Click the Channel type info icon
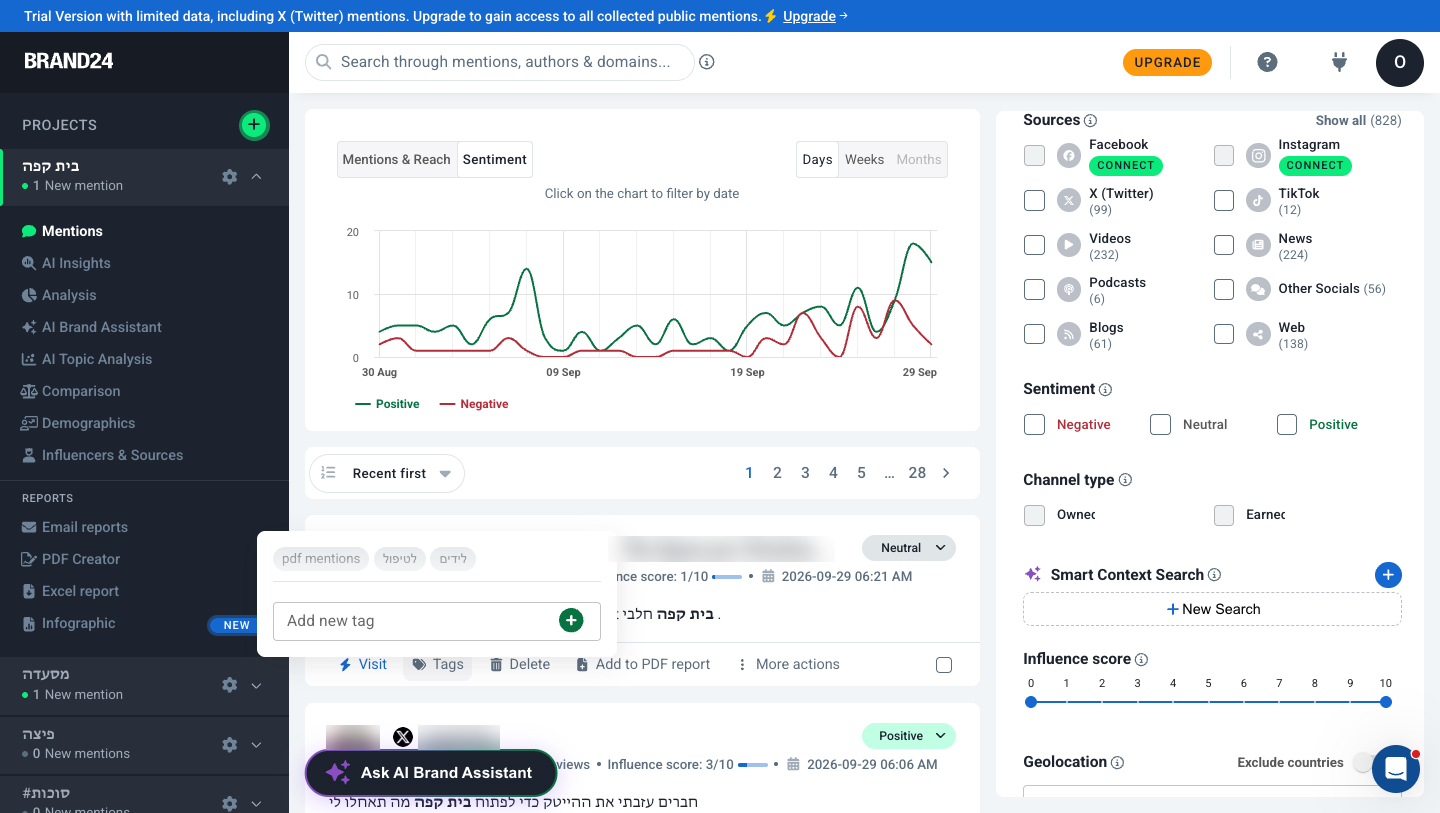Image resolution: width=1440 pixels, height=813 pixels. [x=1125, y=480]
